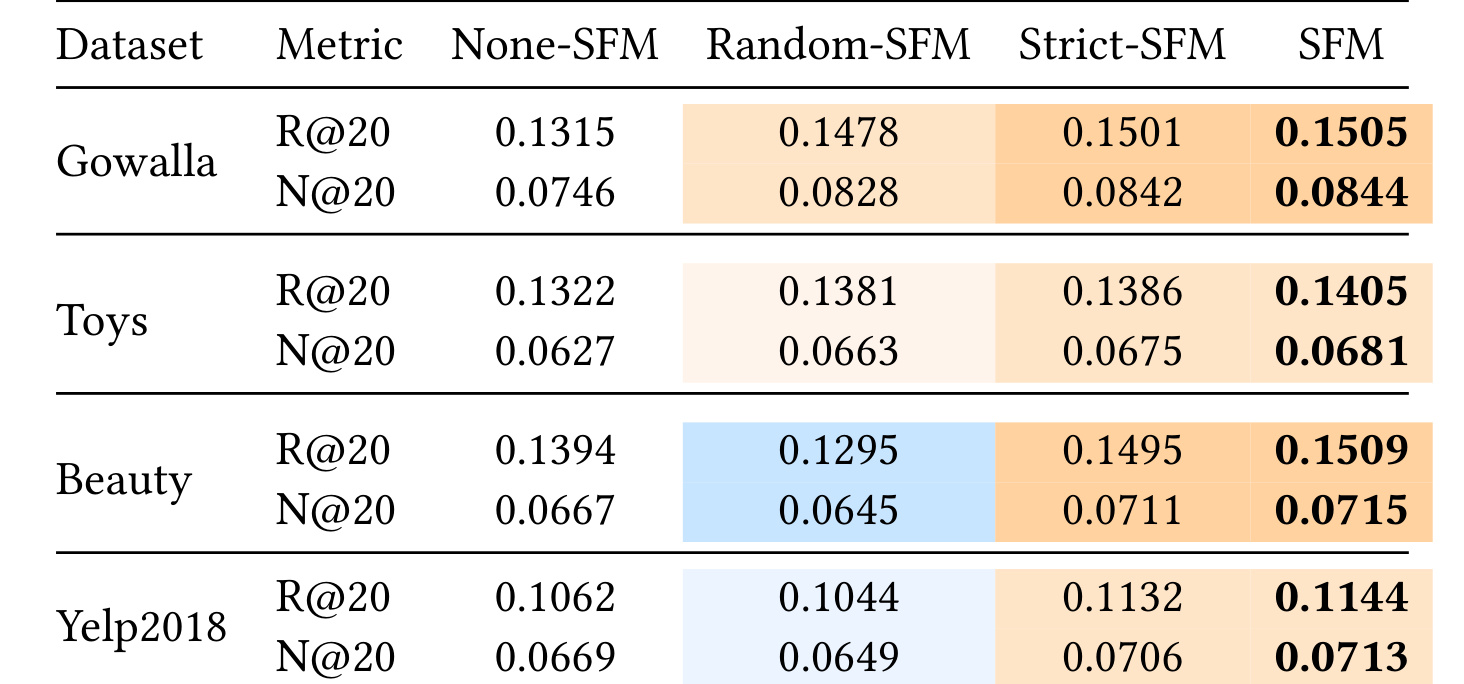Select the Metric column header
This screenshot has width=1464, height=684.
pyautogui.click(x=340, y=45)
